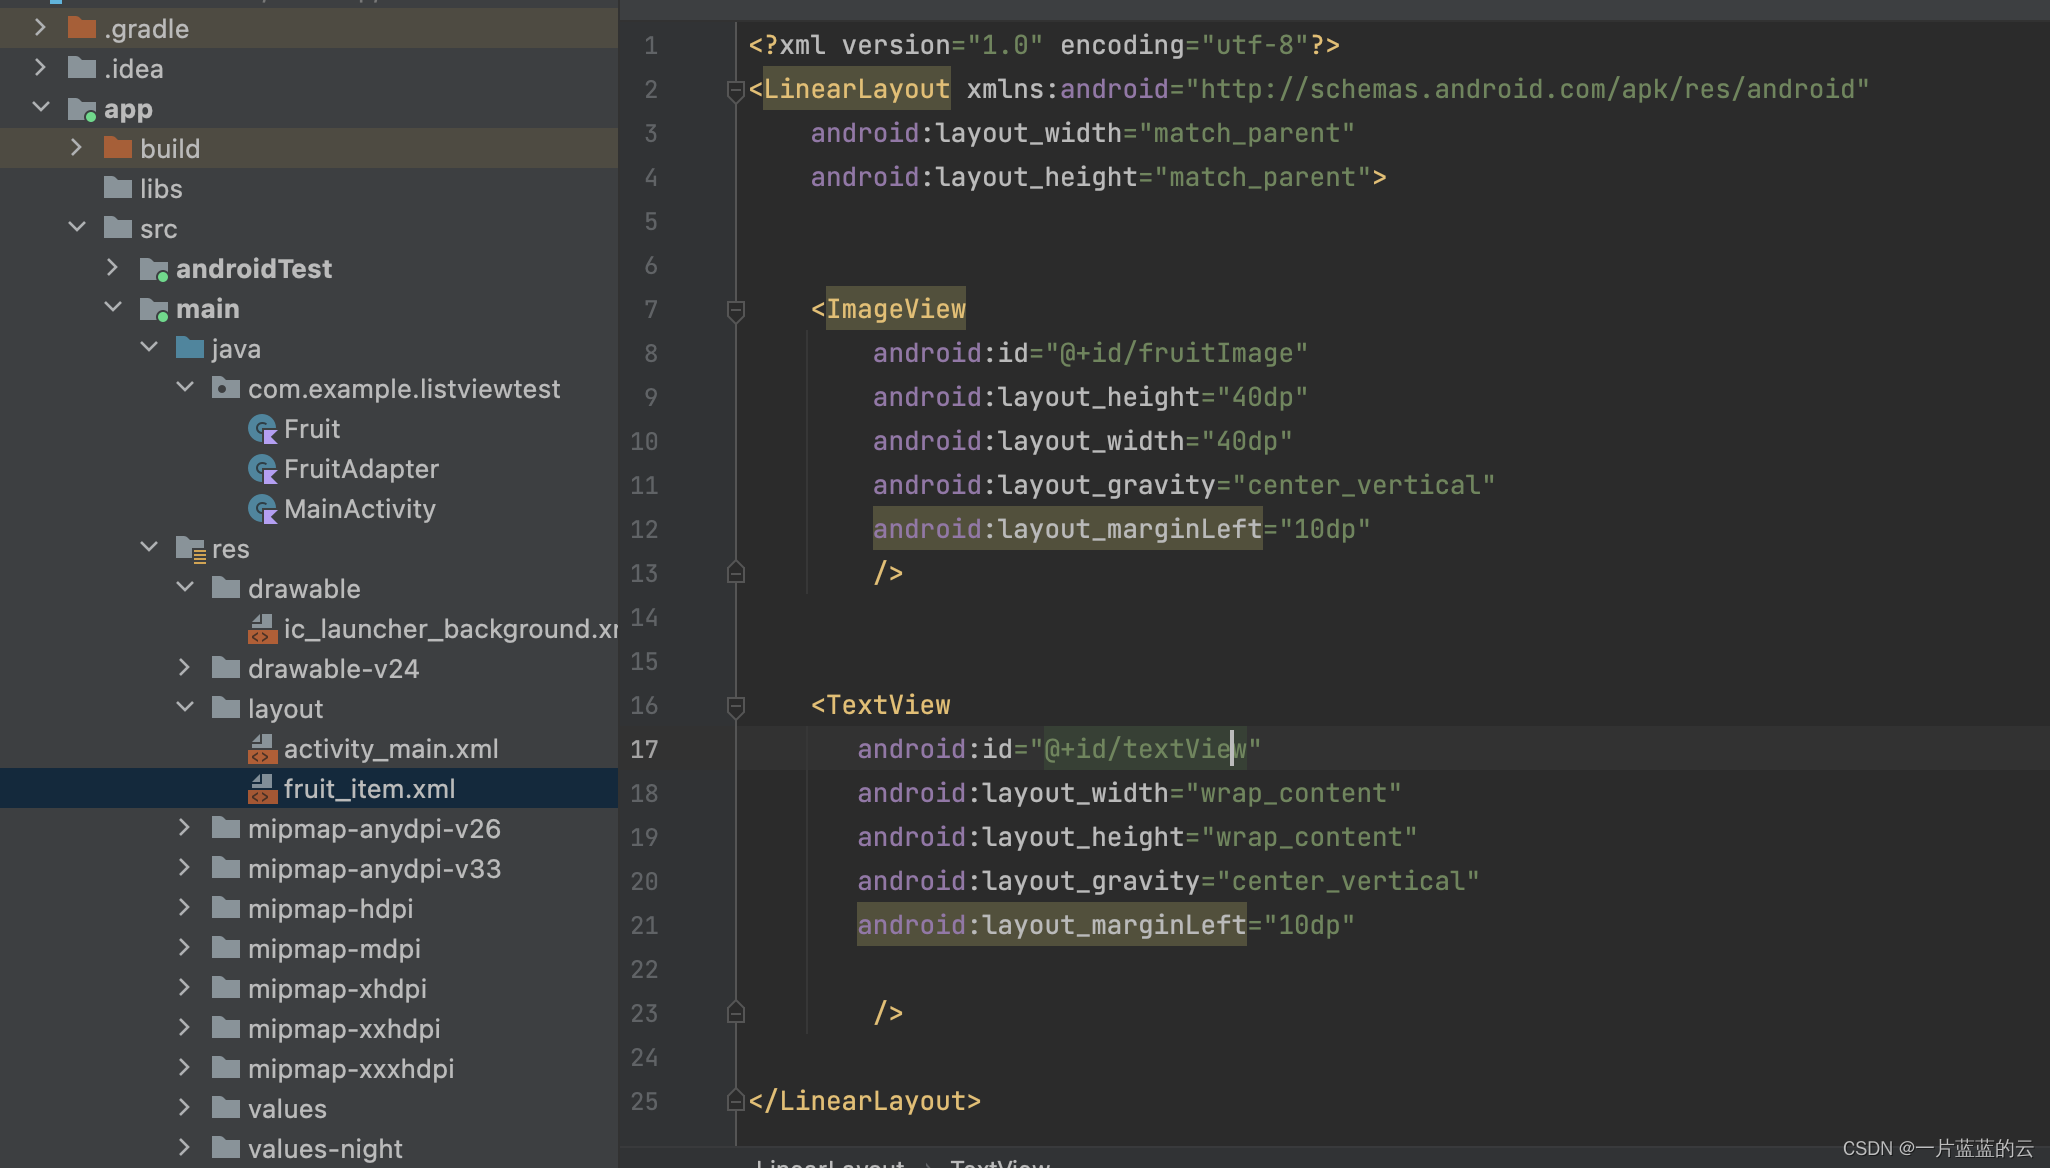Fold the root LinearLayout tag in gutter
The image size is (2050, 1168).
[736, 90]
